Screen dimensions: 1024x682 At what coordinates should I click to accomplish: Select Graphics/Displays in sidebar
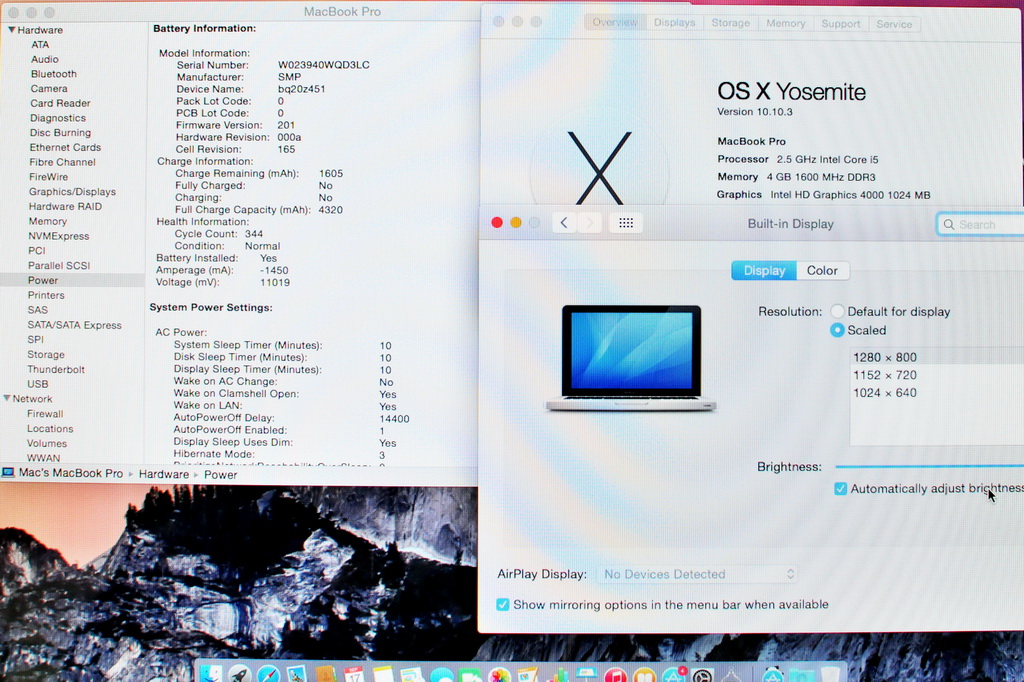coord(72,191)
